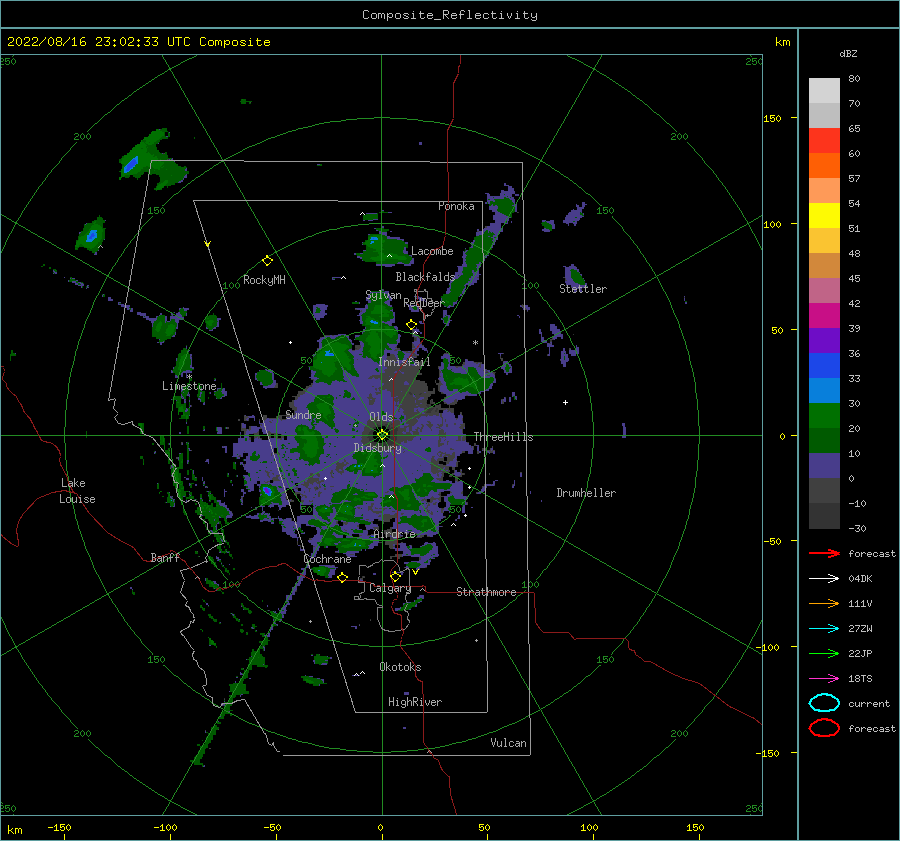Pick the light gray 80 dBZ swatch
Screen dimensions: 900x841
(824, 90)
